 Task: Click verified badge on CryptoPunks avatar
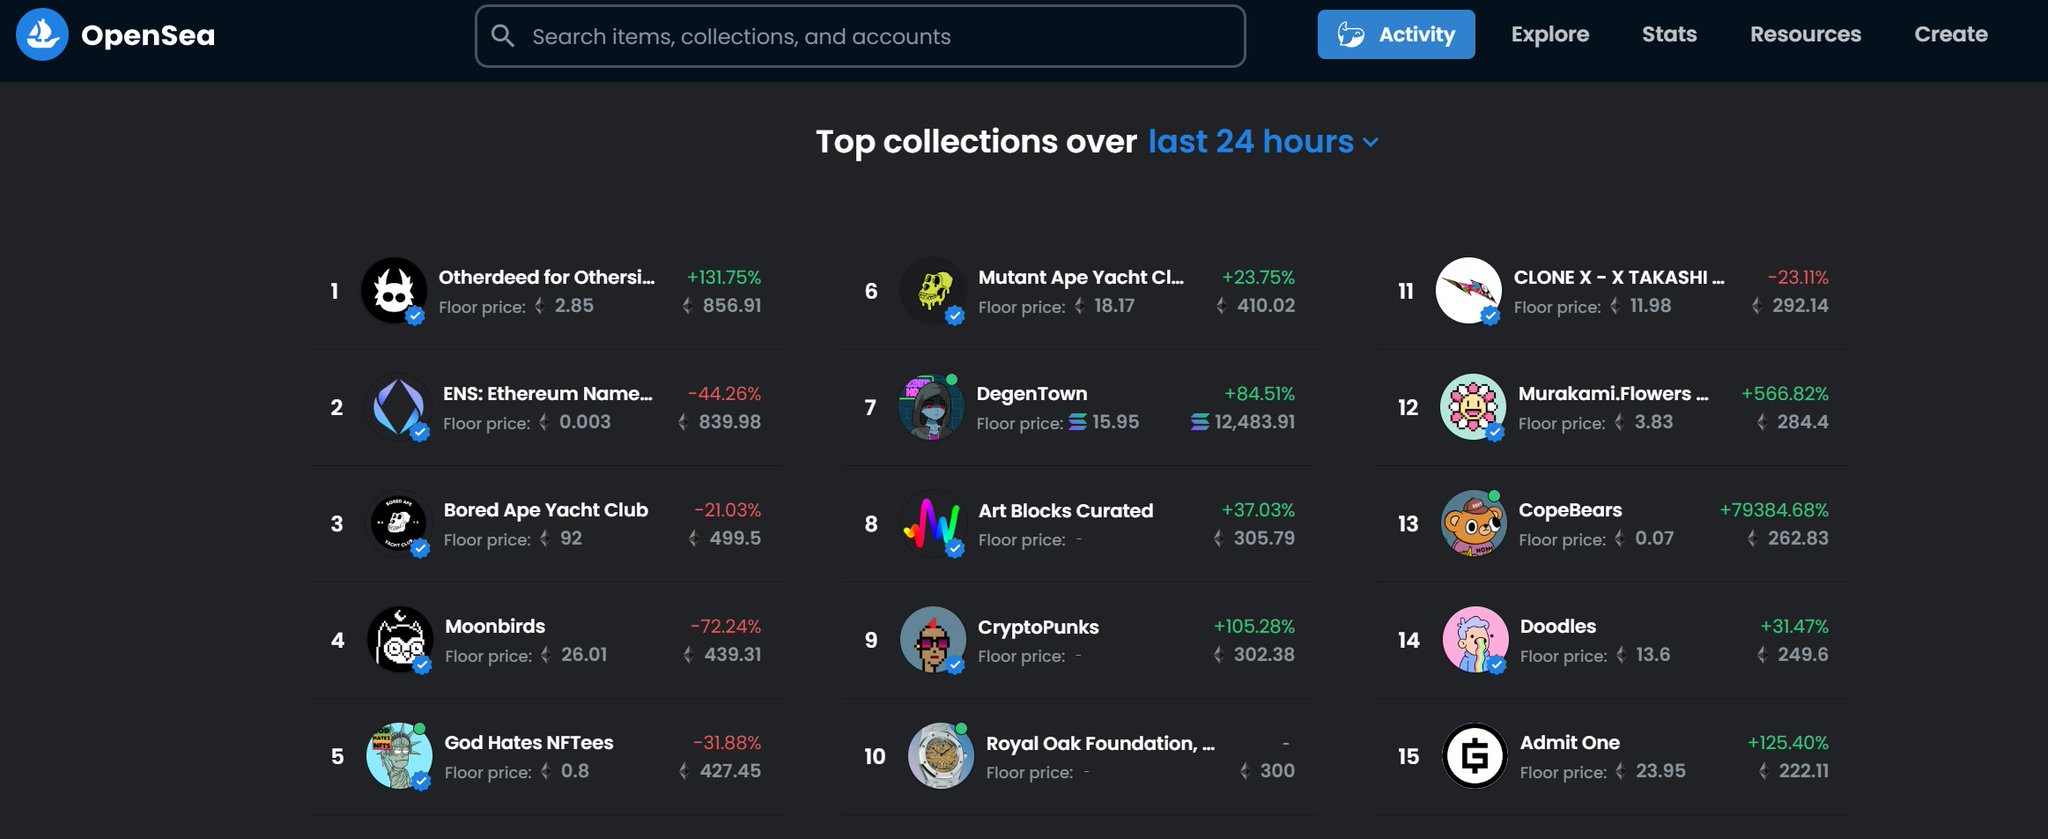coord(955,665)
